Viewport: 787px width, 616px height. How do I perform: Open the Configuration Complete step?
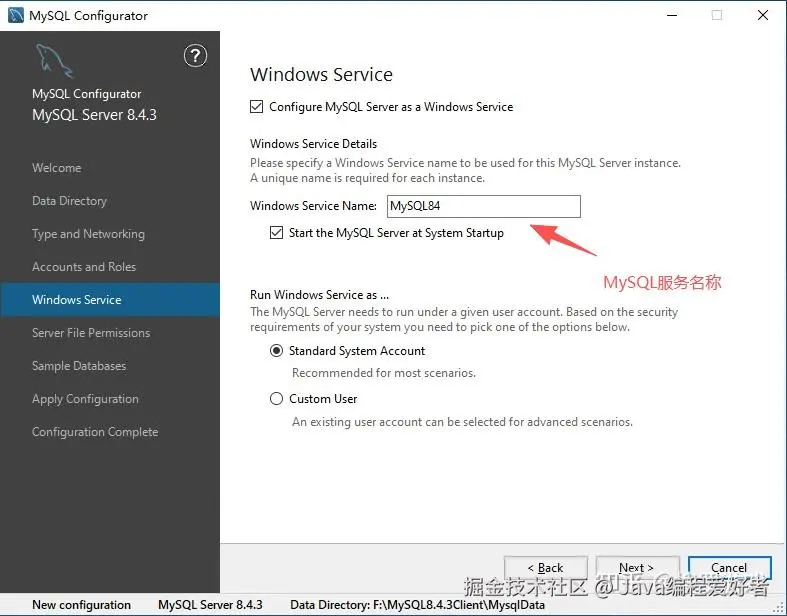coord(95,432)
